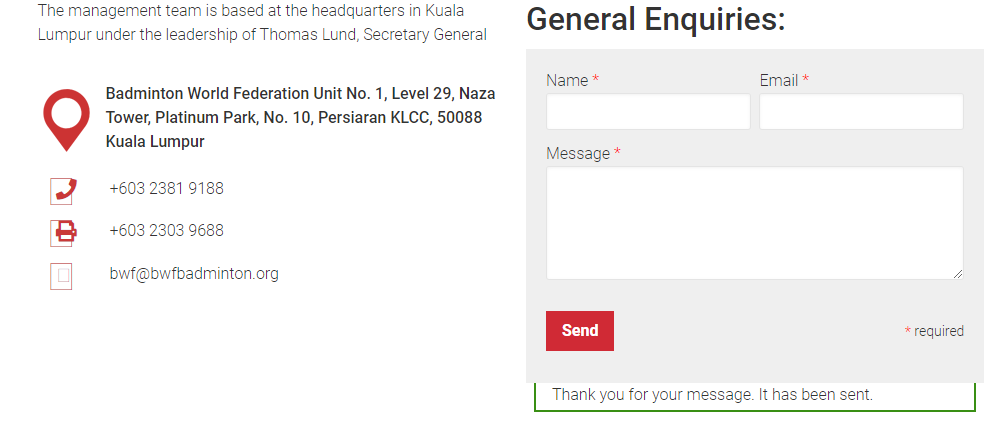Viewport: 994px width, 430px height.
Task: Send the enquiry form
Action: click(x=579, y=330)
